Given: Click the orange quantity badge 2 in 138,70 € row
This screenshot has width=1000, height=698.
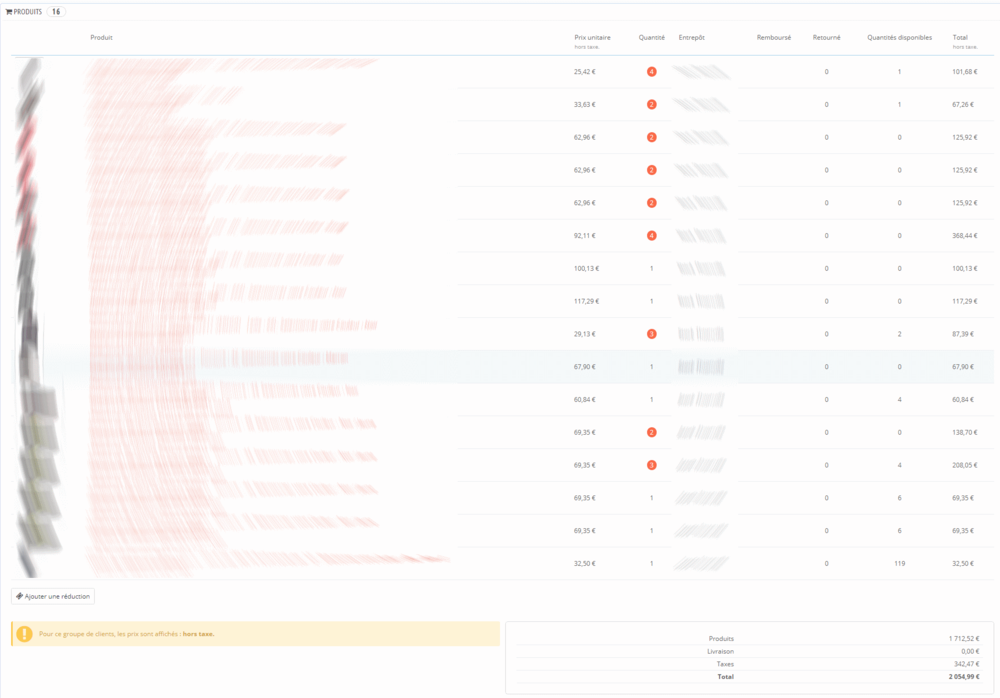Looking at the screenshot, I should tap(651, 432).
